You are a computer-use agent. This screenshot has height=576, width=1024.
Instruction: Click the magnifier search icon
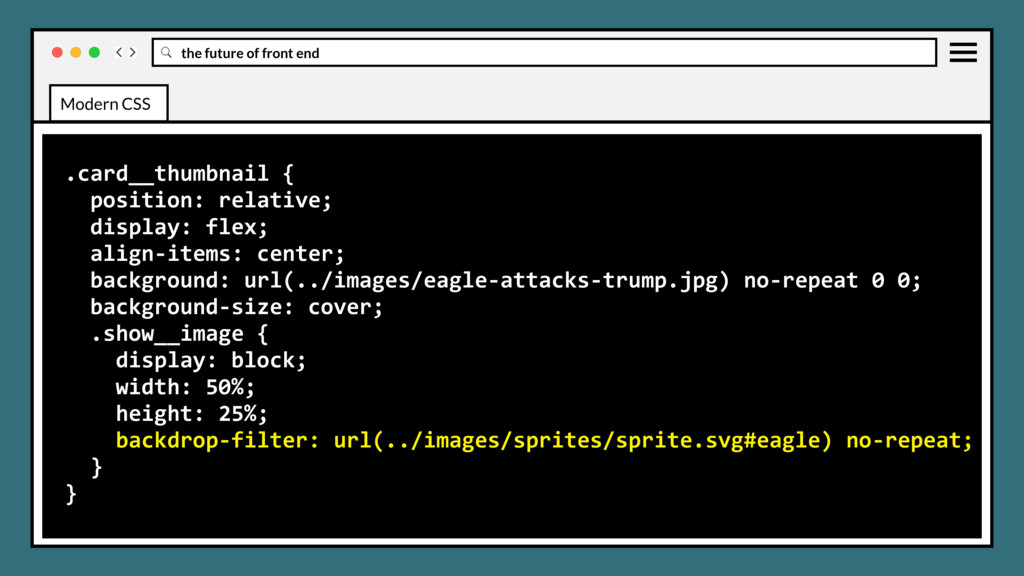pyautogui.click(x=167, y=53)
